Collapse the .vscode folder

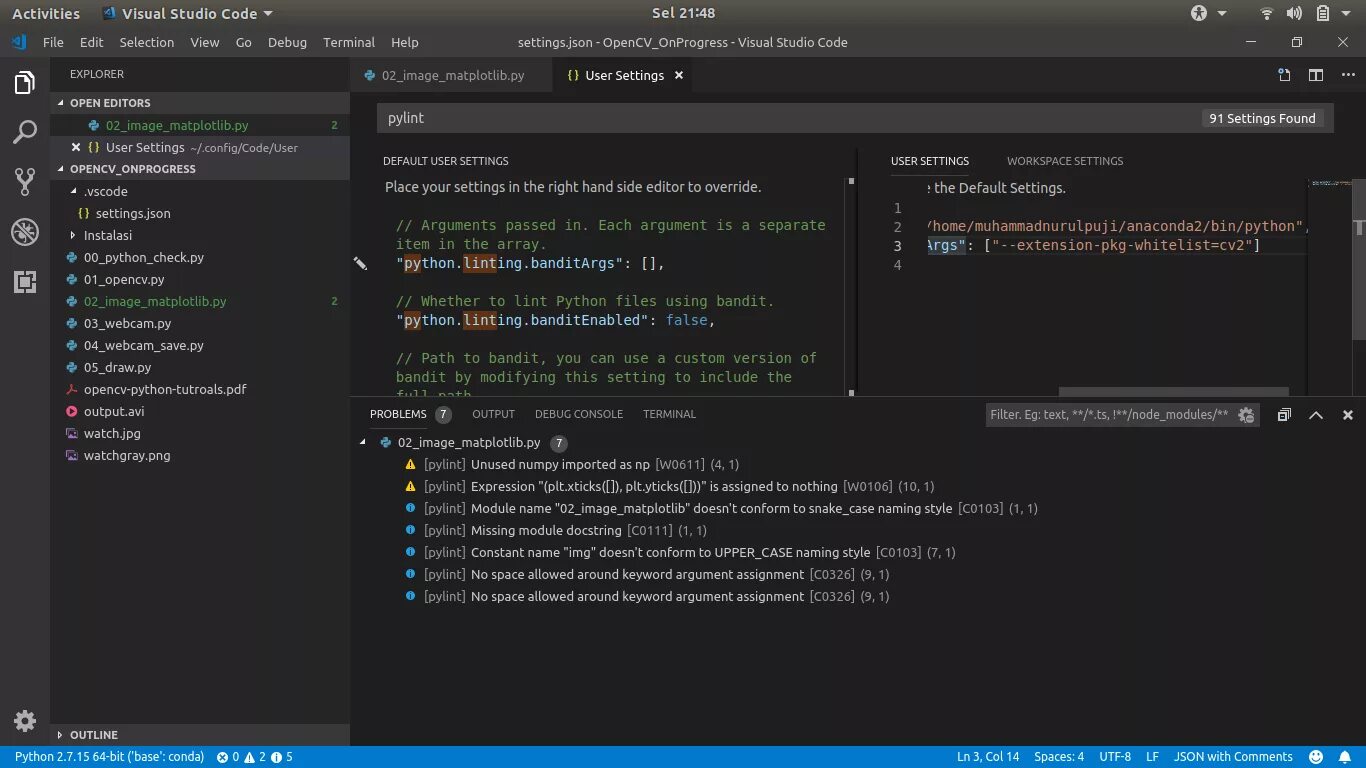click(105, 191)
